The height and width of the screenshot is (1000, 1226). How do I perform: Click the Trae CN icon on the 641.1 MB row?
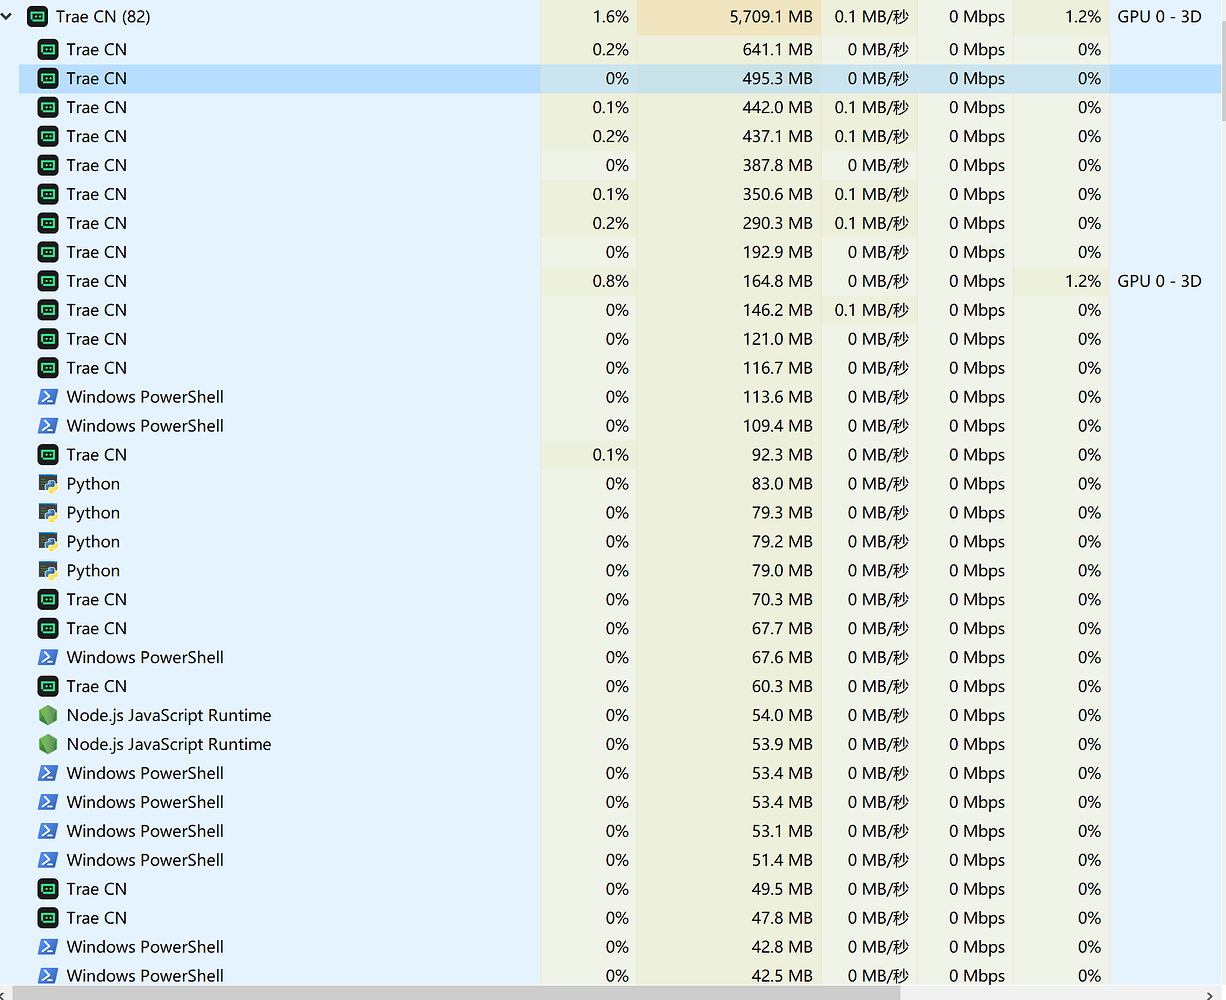pos(48,49)
